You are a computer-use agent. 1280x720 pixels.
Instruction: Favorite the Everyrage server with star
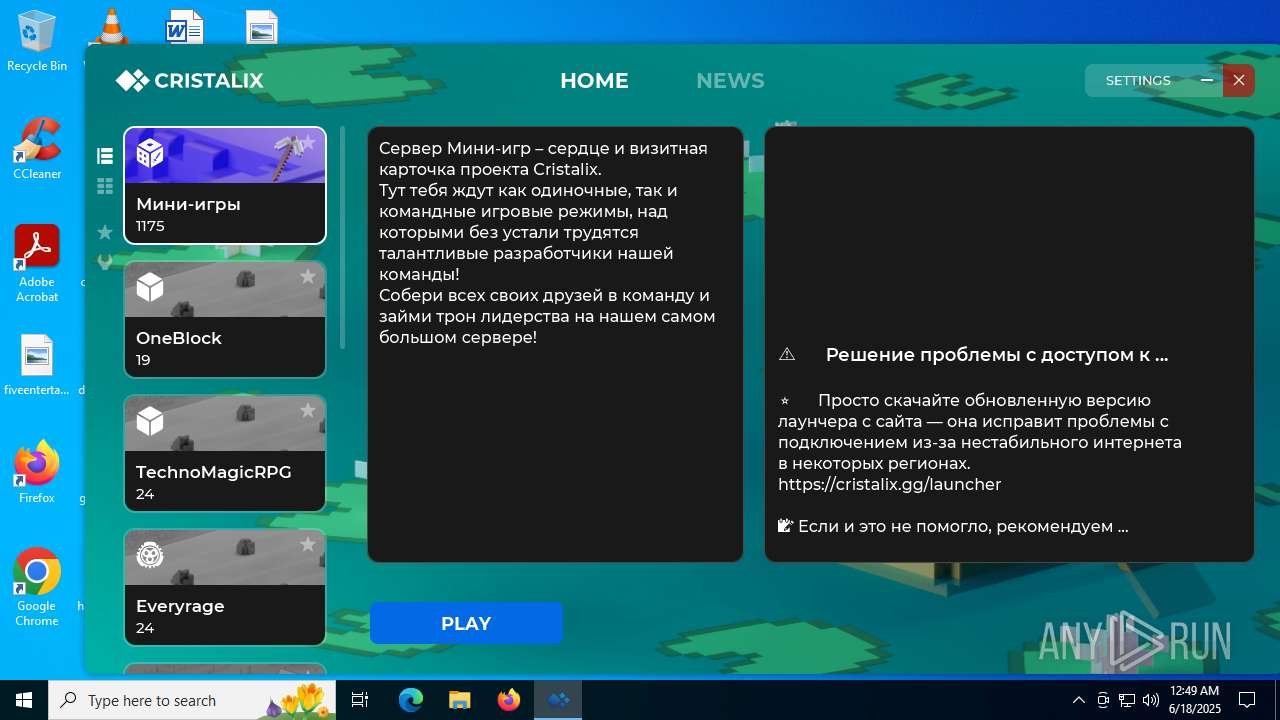point(308,544)
